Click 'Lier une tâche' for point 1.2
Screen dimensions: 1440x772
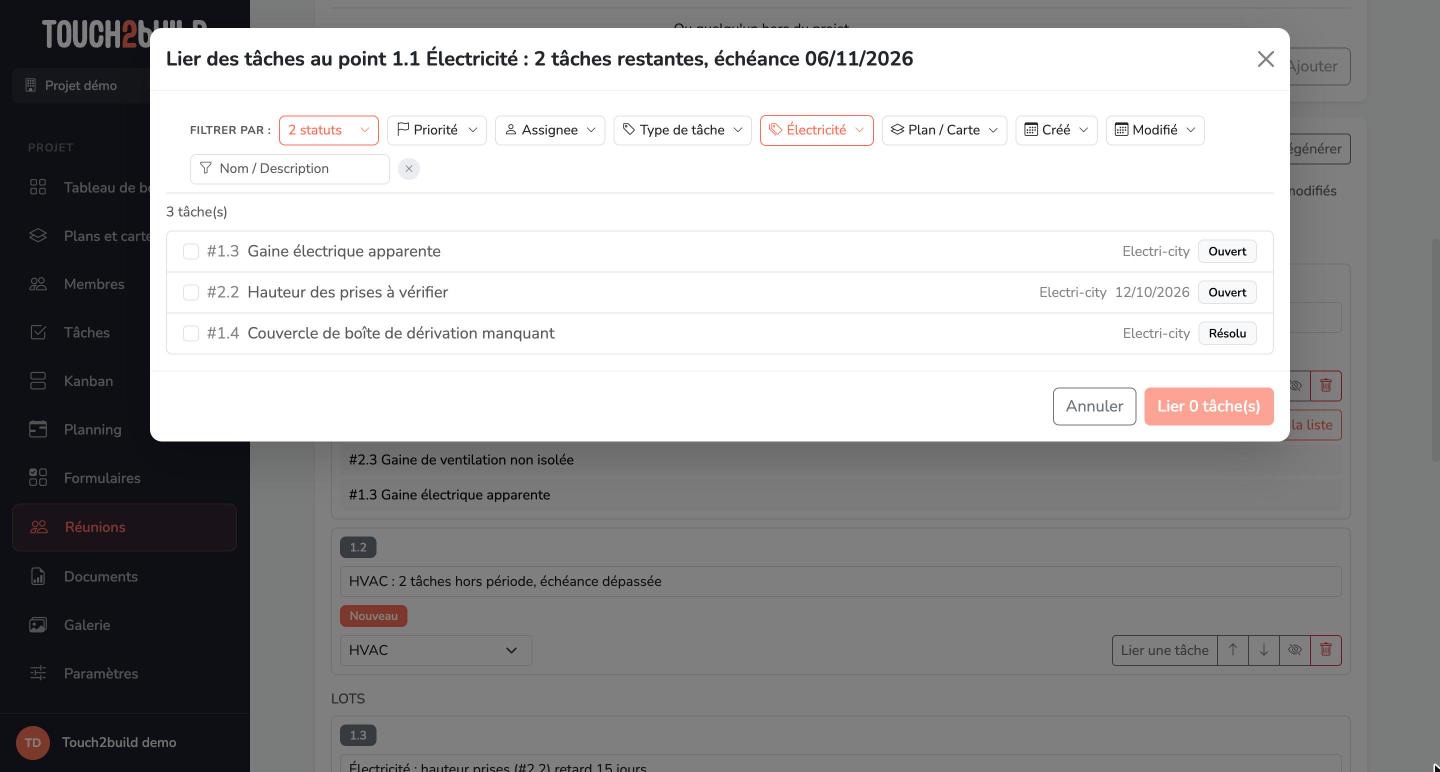click(x=1164, y=650)
